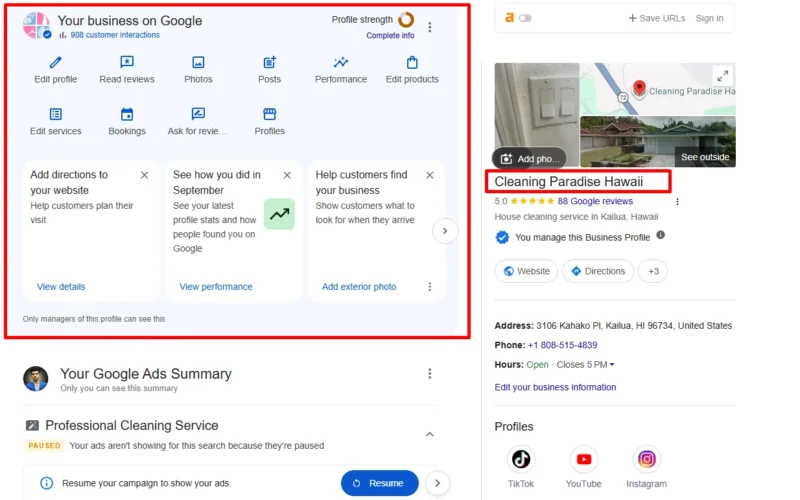Image resolution: width=800 pixels, height=500 pixels.
Task: Click the Resume campaign button
Action: pyautogui.click(x=380, y=483)
